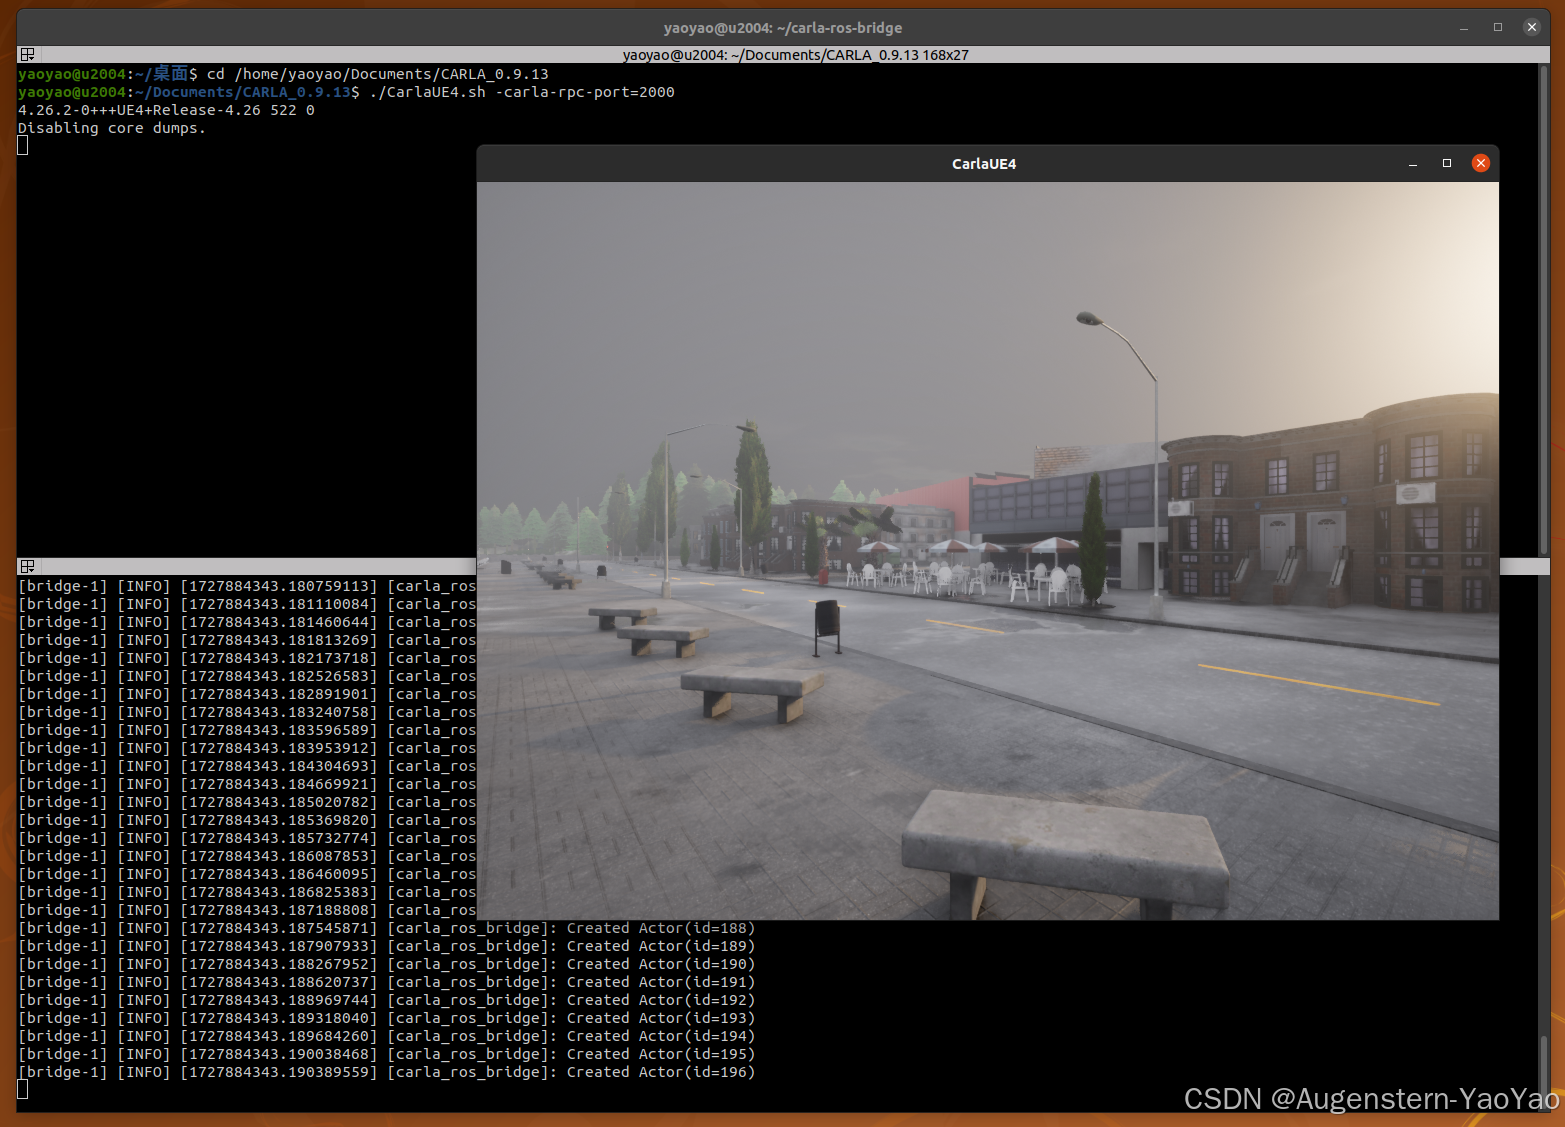Viewport: 1565px width, 1127px height.
Task: Open the bottom terminal pane's grouping icon
Action: coord(27,566)
